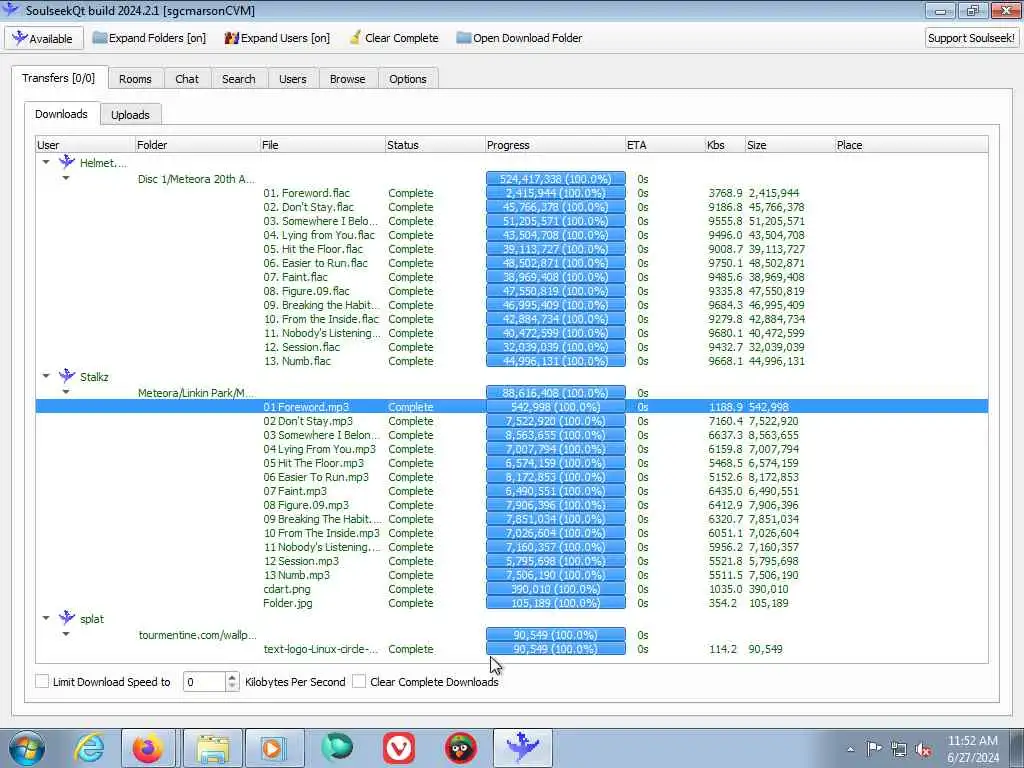Image resolution: width=1024 pixels, height=768 pixels.
Task: Click the Action Center flag tray icon
Action: pos(874,748)
